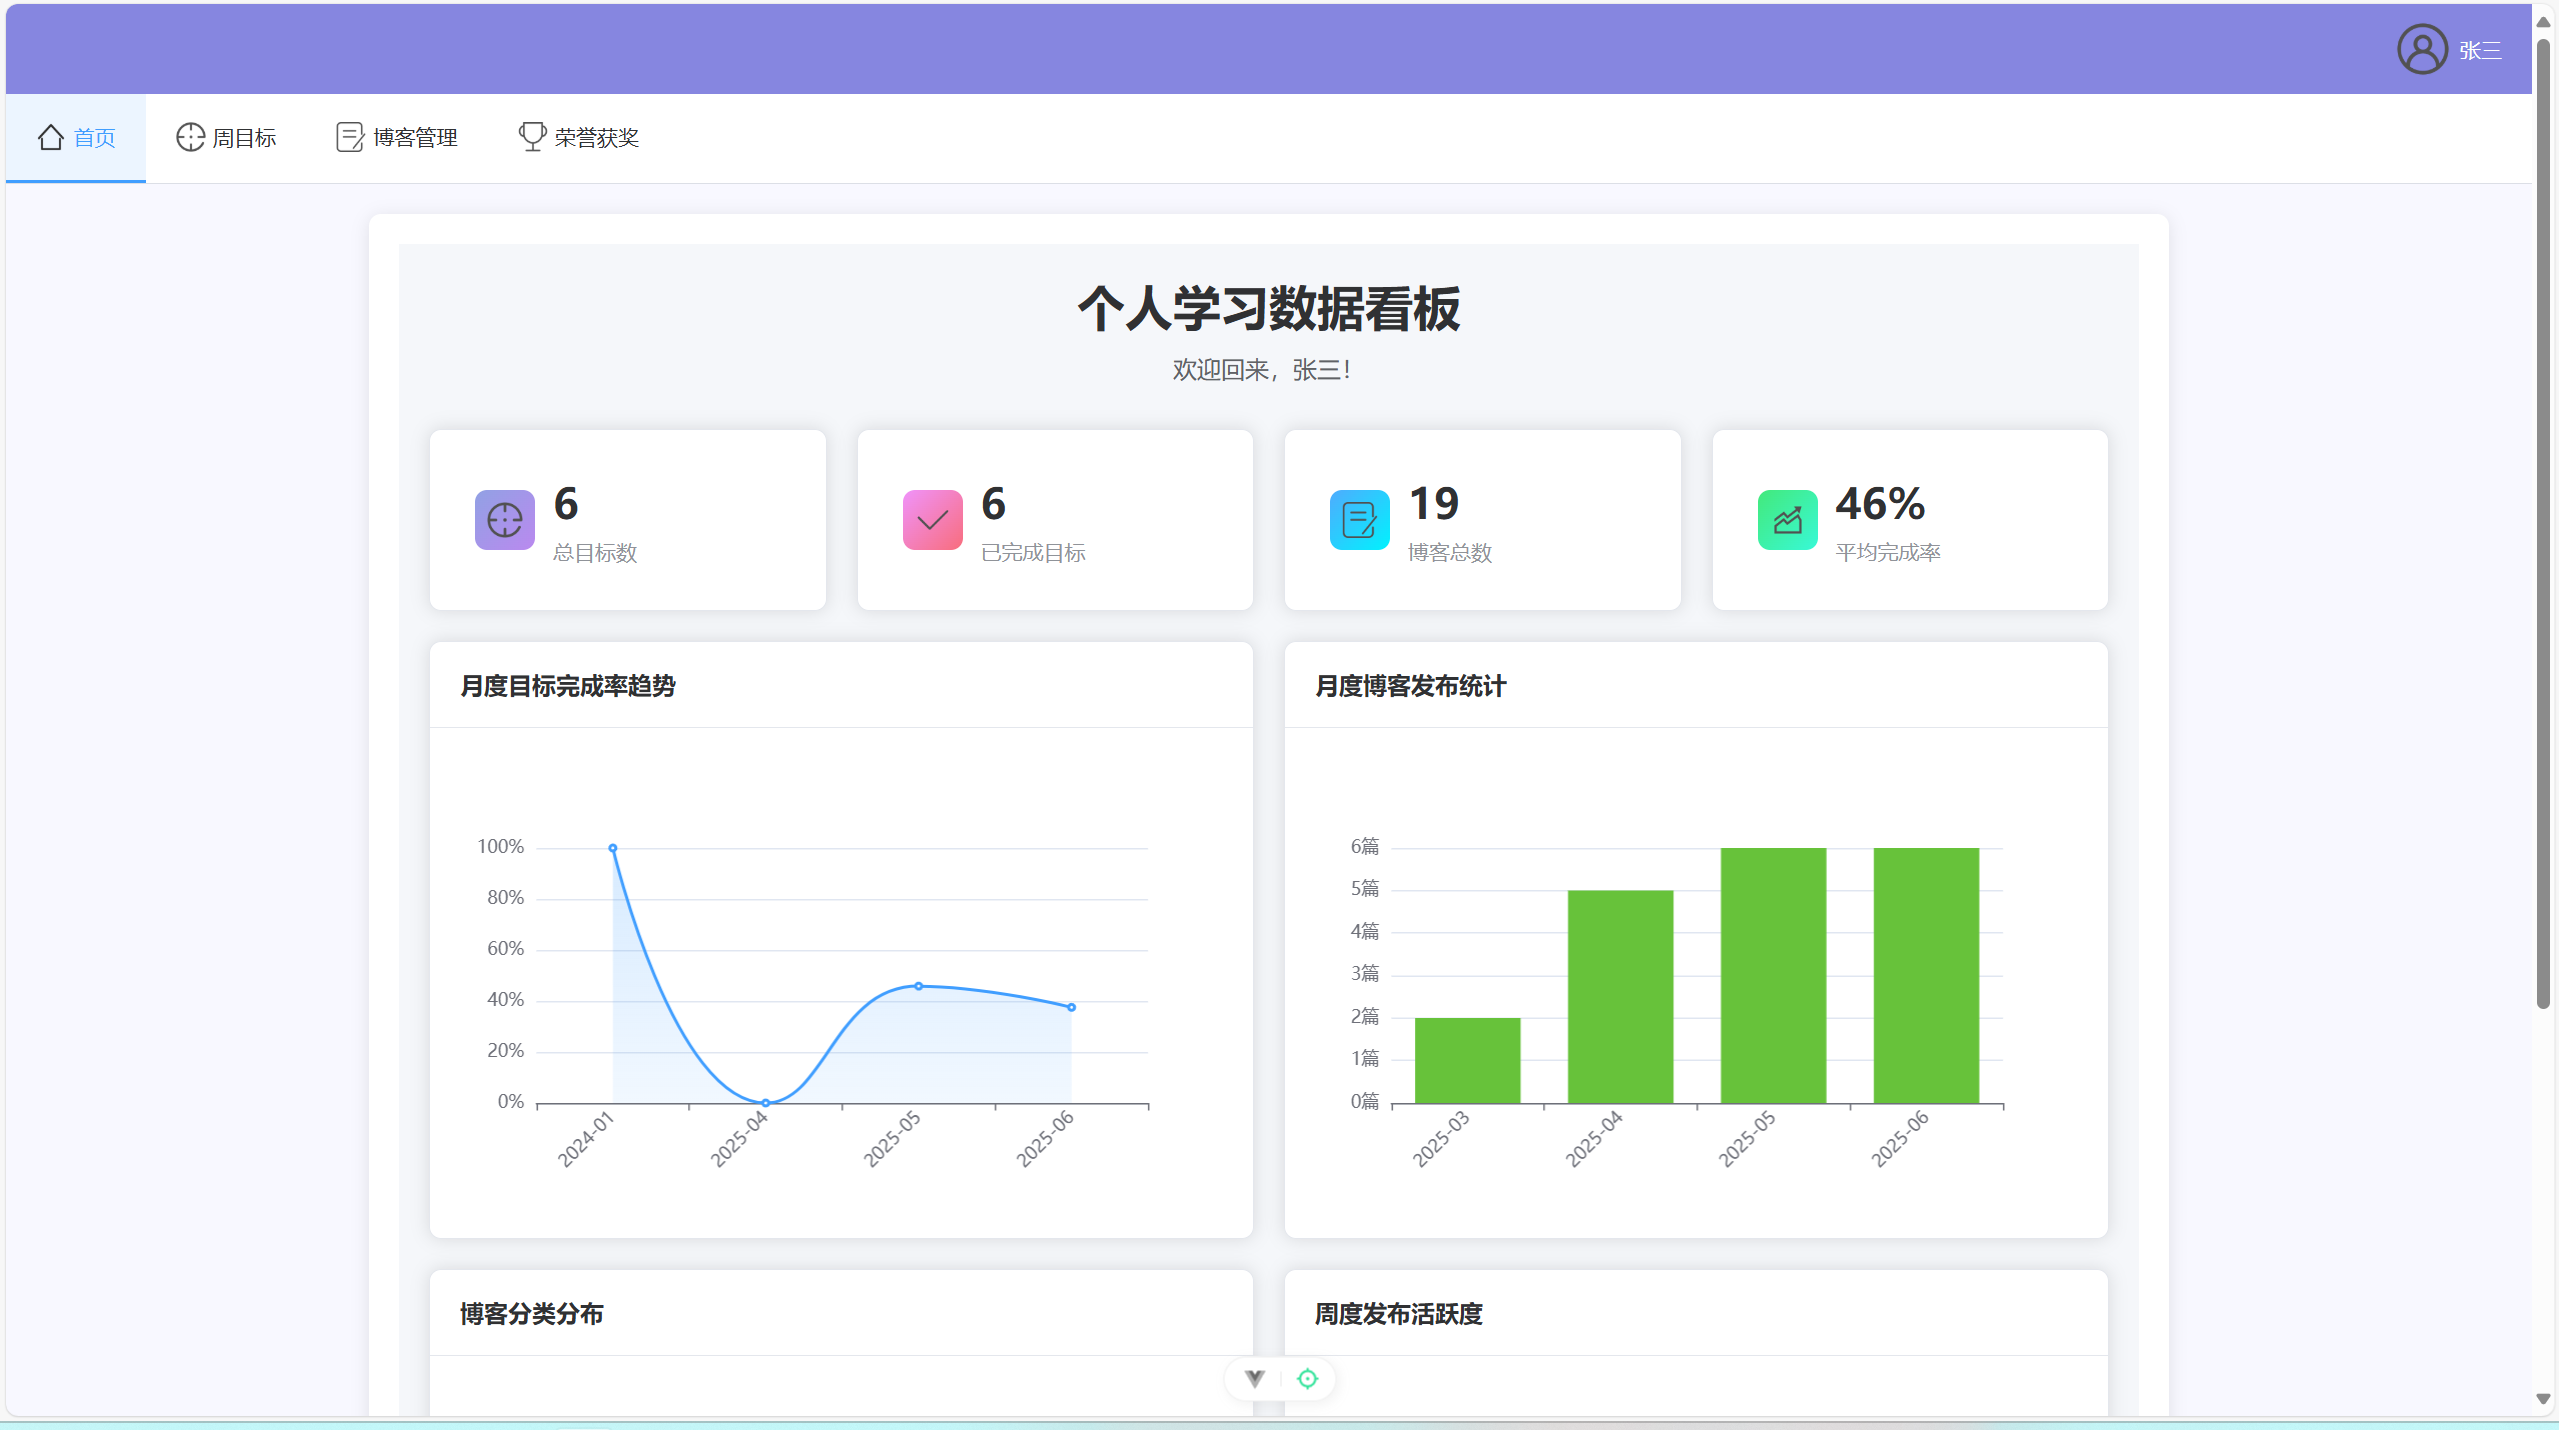
Task: Click the 2025-05 green bar
Action: point(1773,975)
